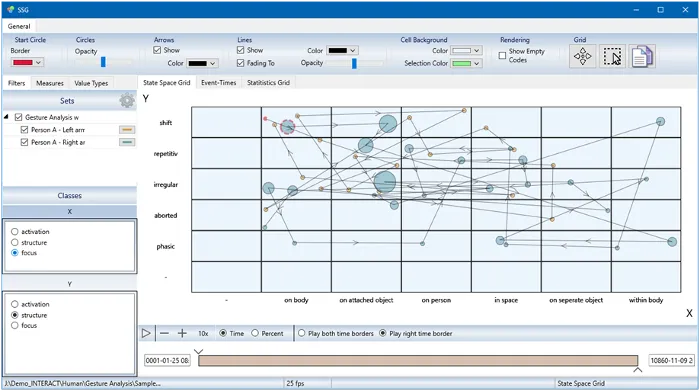This screenshot has width=700, height=391.
Task: Open the Event-Times tab
Action: pos(218,83)
